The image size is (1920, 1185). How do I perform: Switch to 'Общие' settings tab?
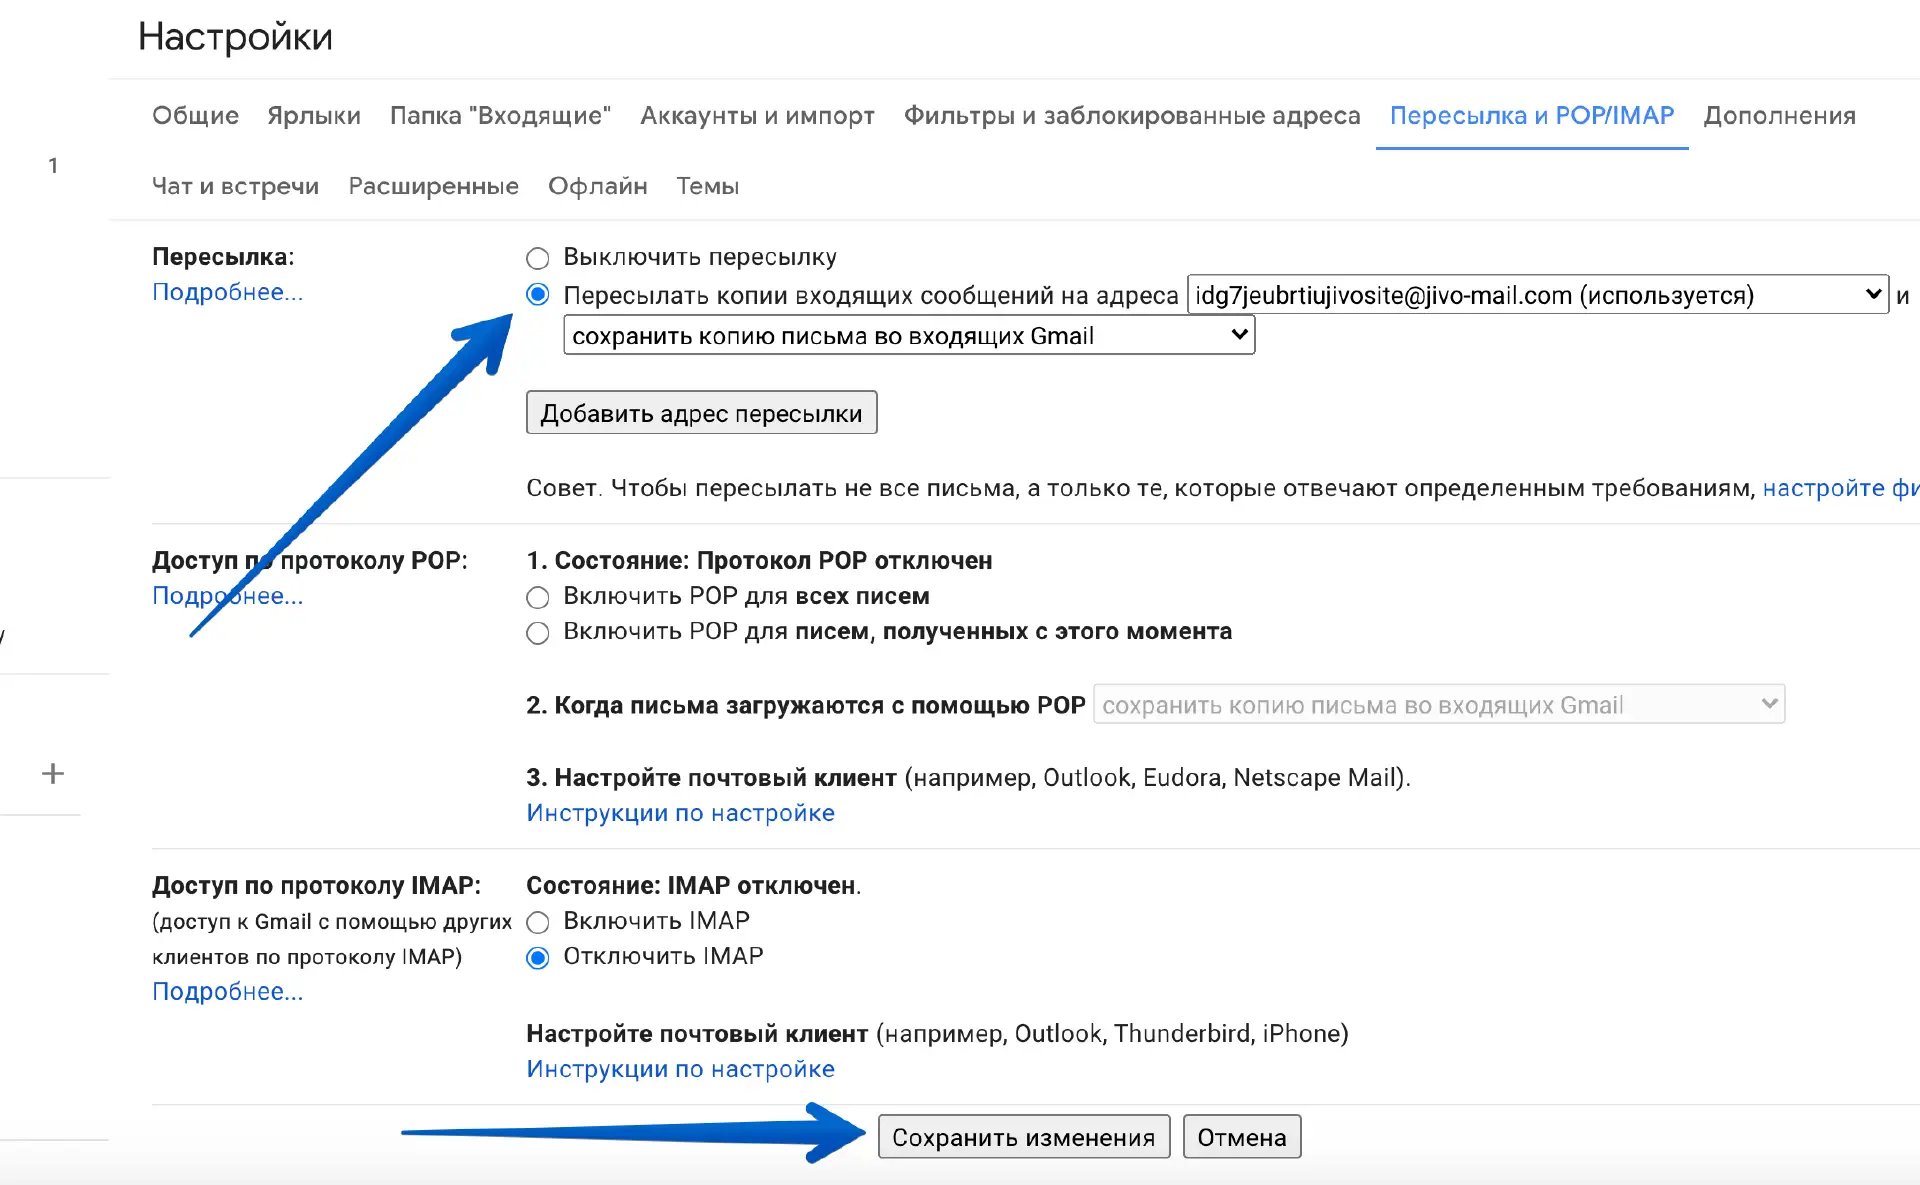pos(195,116)
